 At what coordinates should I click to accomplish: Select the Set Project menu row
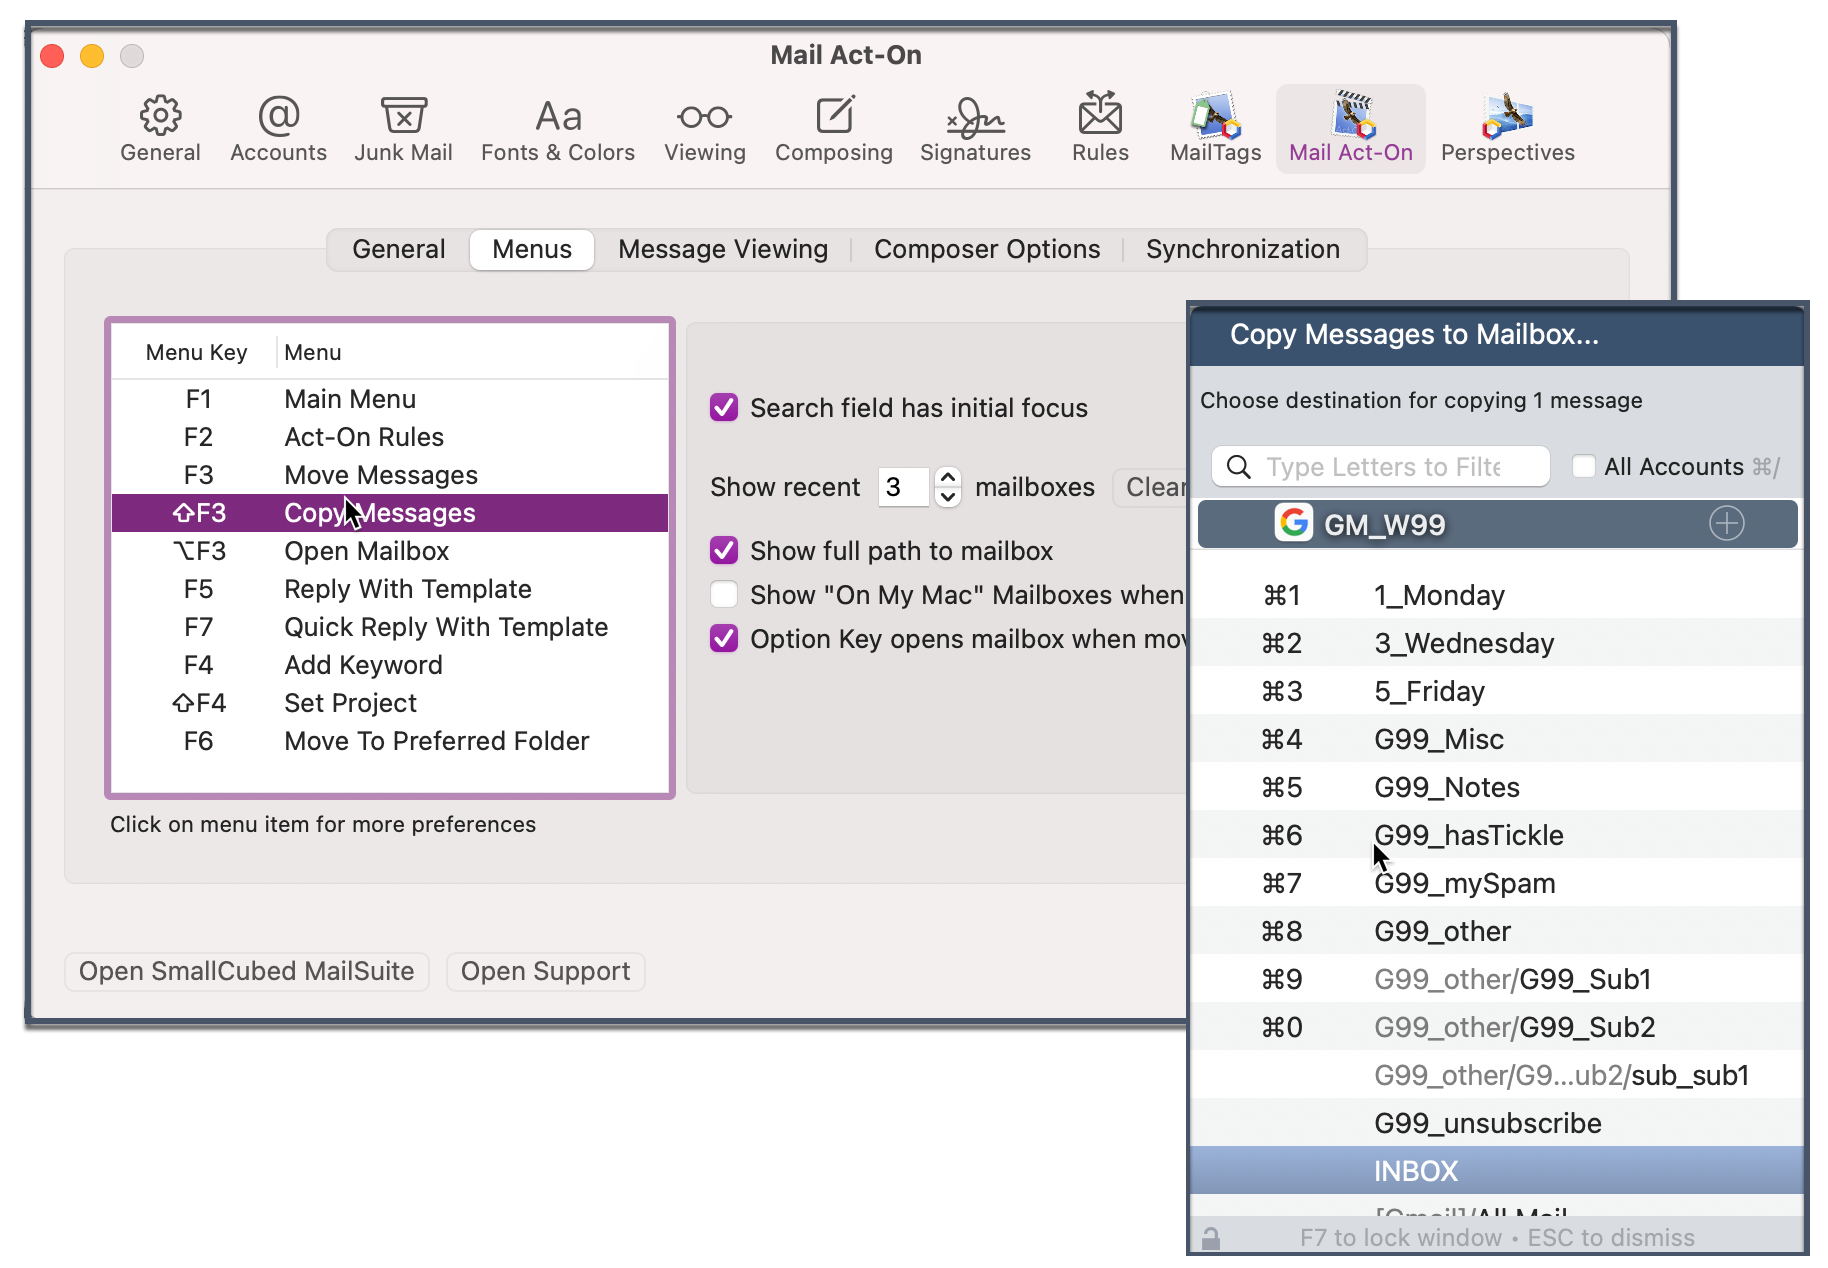click(x=390, y=703)
